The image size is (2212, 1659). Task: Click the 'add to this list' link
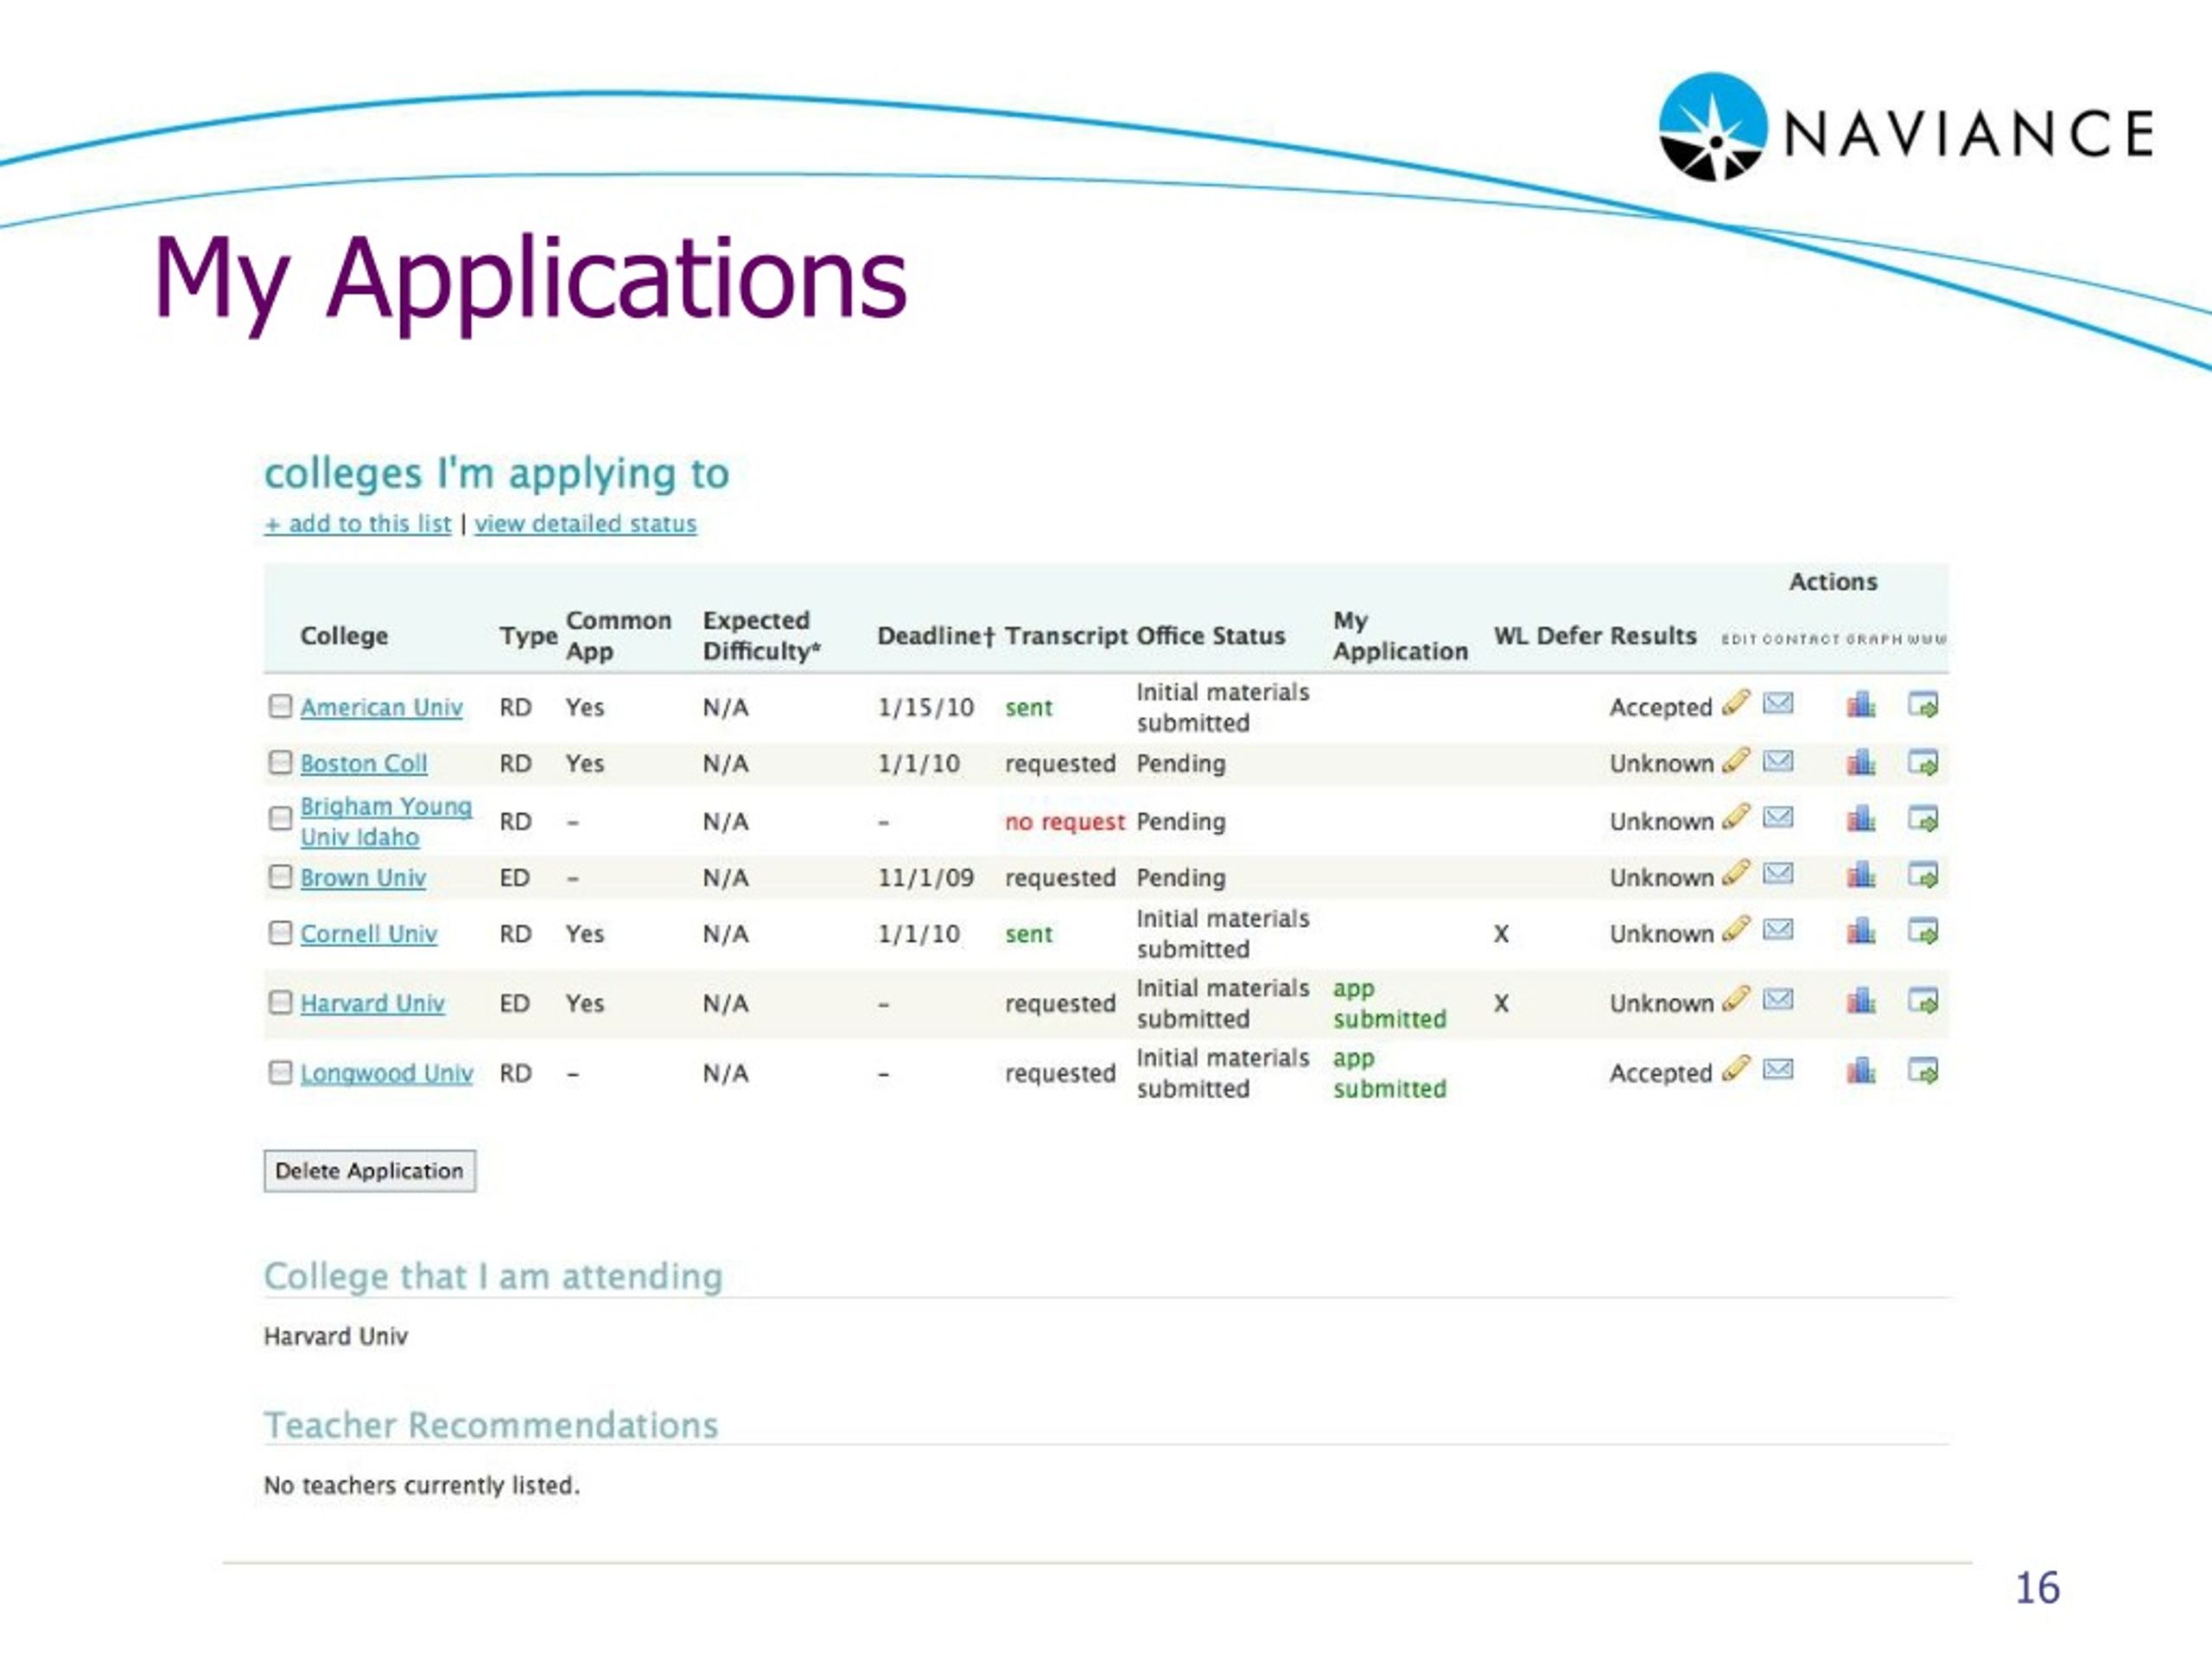[358, 523]
